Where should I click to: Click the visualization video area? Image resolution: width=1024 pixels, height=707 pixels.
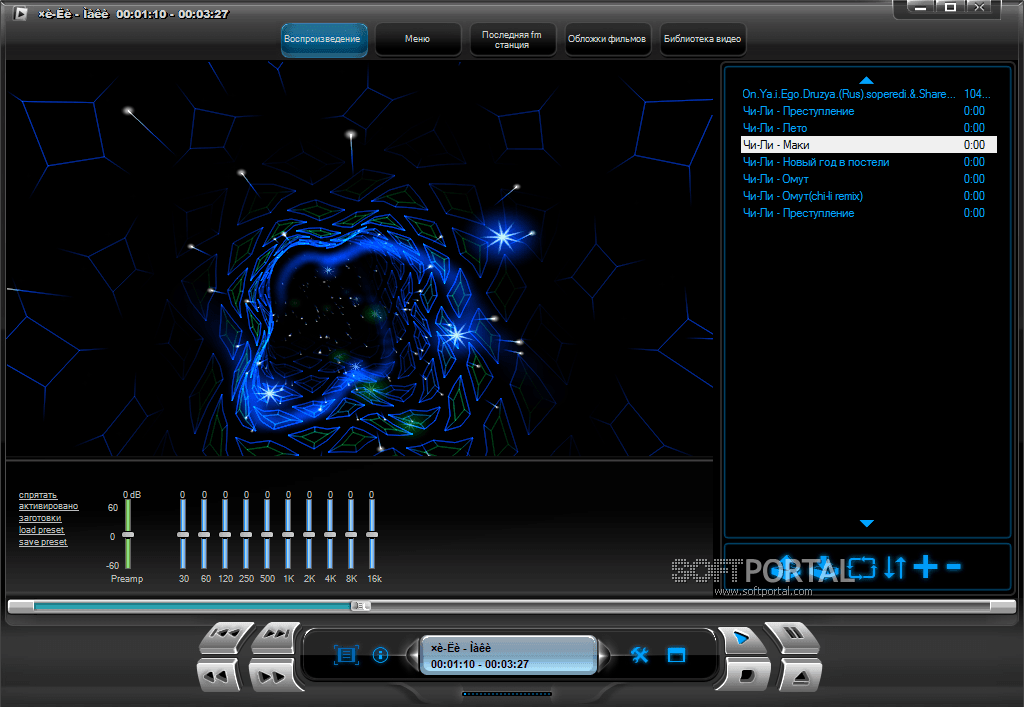click(359, 259)
